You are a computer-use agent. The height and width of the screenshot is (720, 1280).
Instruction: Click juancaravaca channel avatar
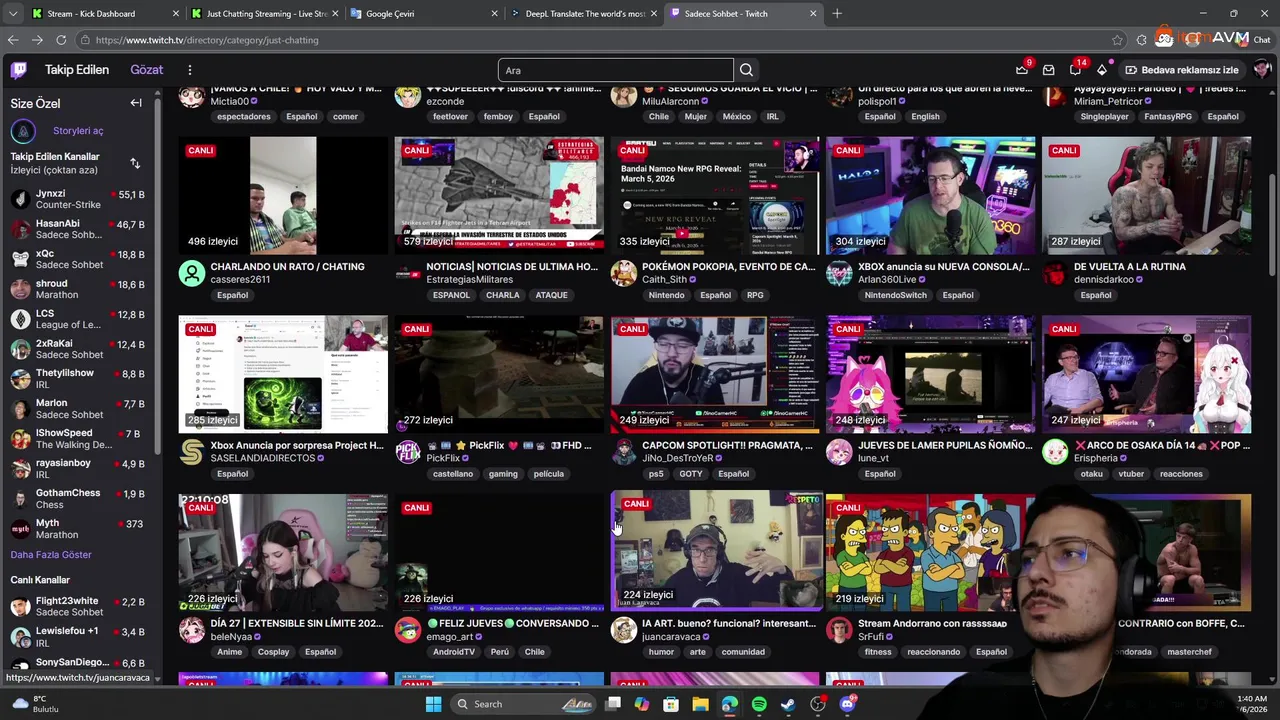point(623,630)
